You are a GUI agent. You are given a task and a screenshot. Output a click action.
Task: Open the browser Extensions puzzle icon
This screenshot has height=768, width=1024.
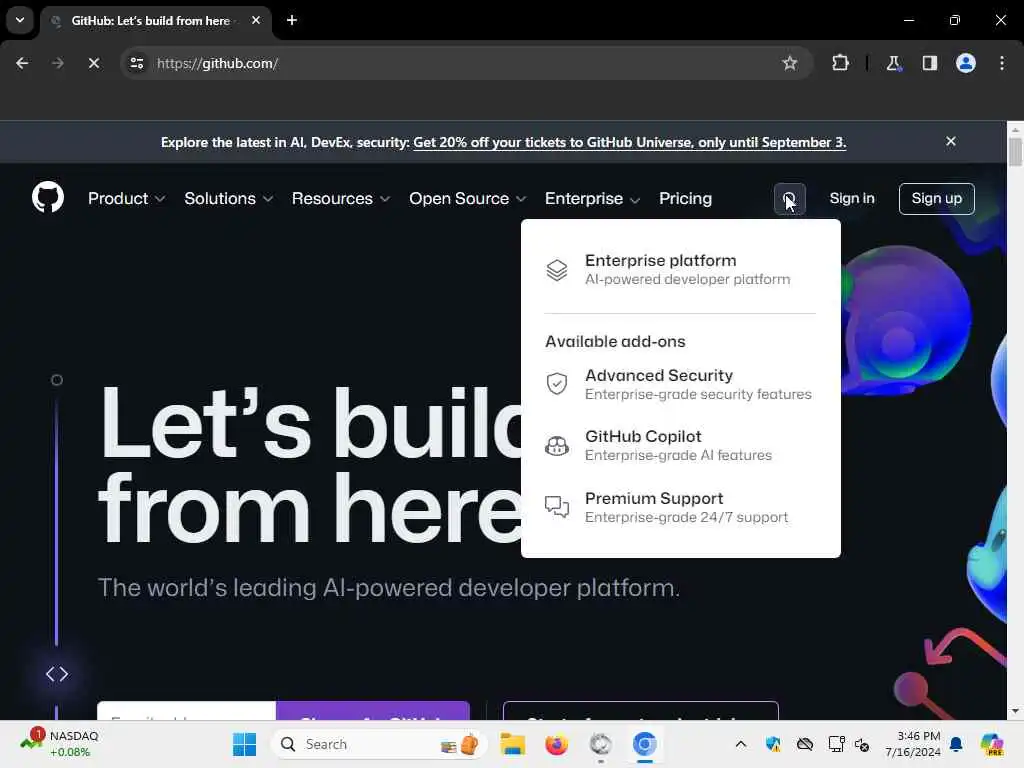point(840,63)
